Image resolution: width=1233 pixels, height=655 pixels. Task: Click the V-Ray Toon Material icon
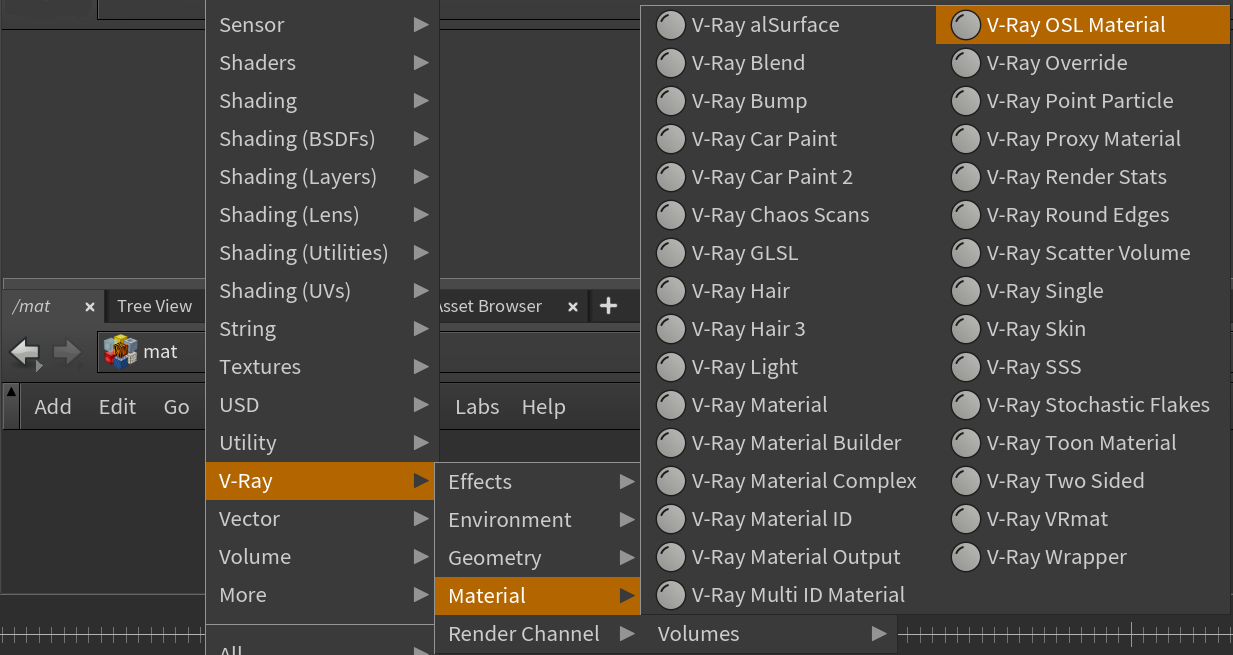coord(966,443)
